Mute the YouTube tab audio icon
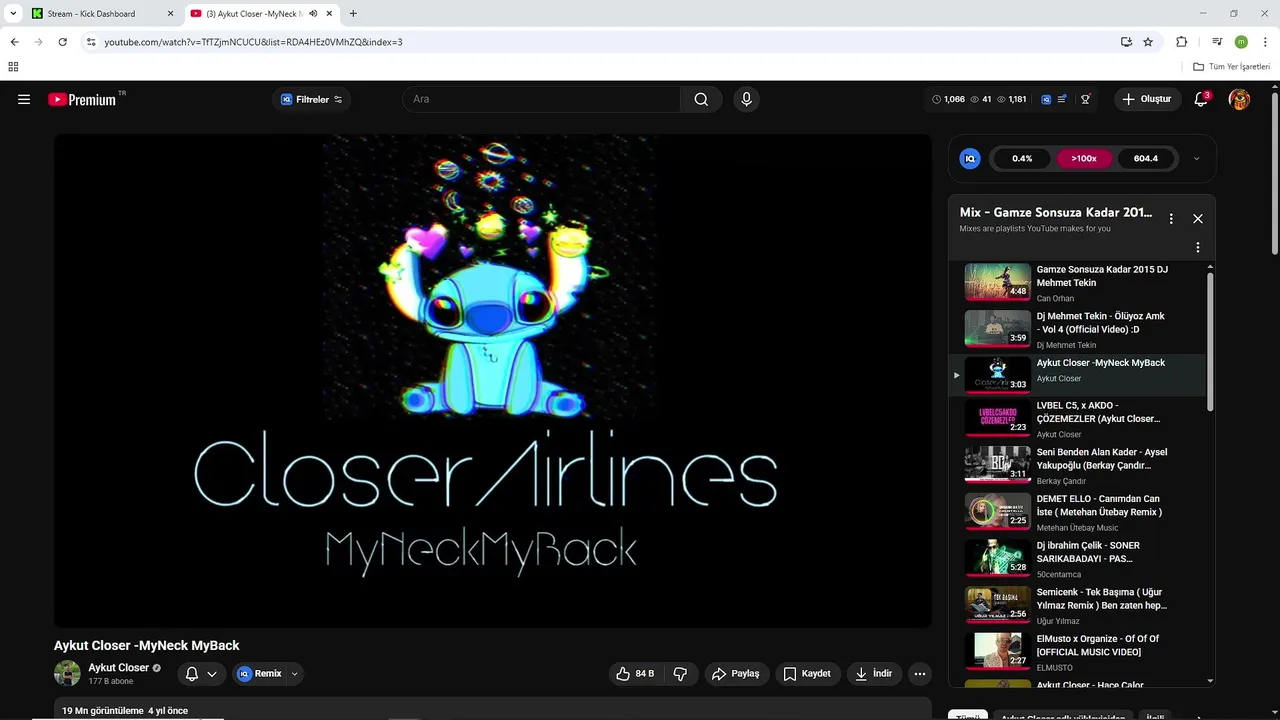This screenshot has height=720, width=1280. click(x=313, y=14)
